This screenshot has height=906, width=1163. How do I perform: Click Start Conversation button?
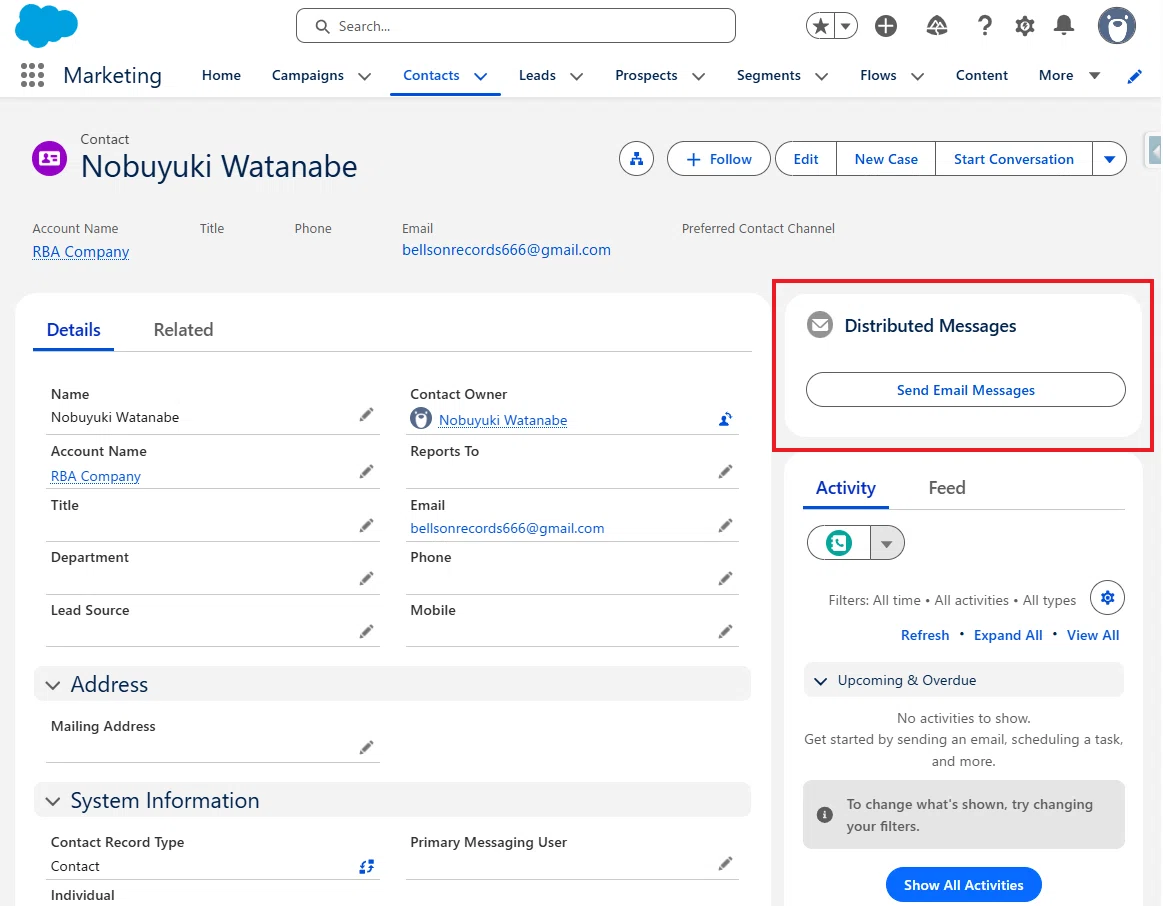click(1013, 159)
